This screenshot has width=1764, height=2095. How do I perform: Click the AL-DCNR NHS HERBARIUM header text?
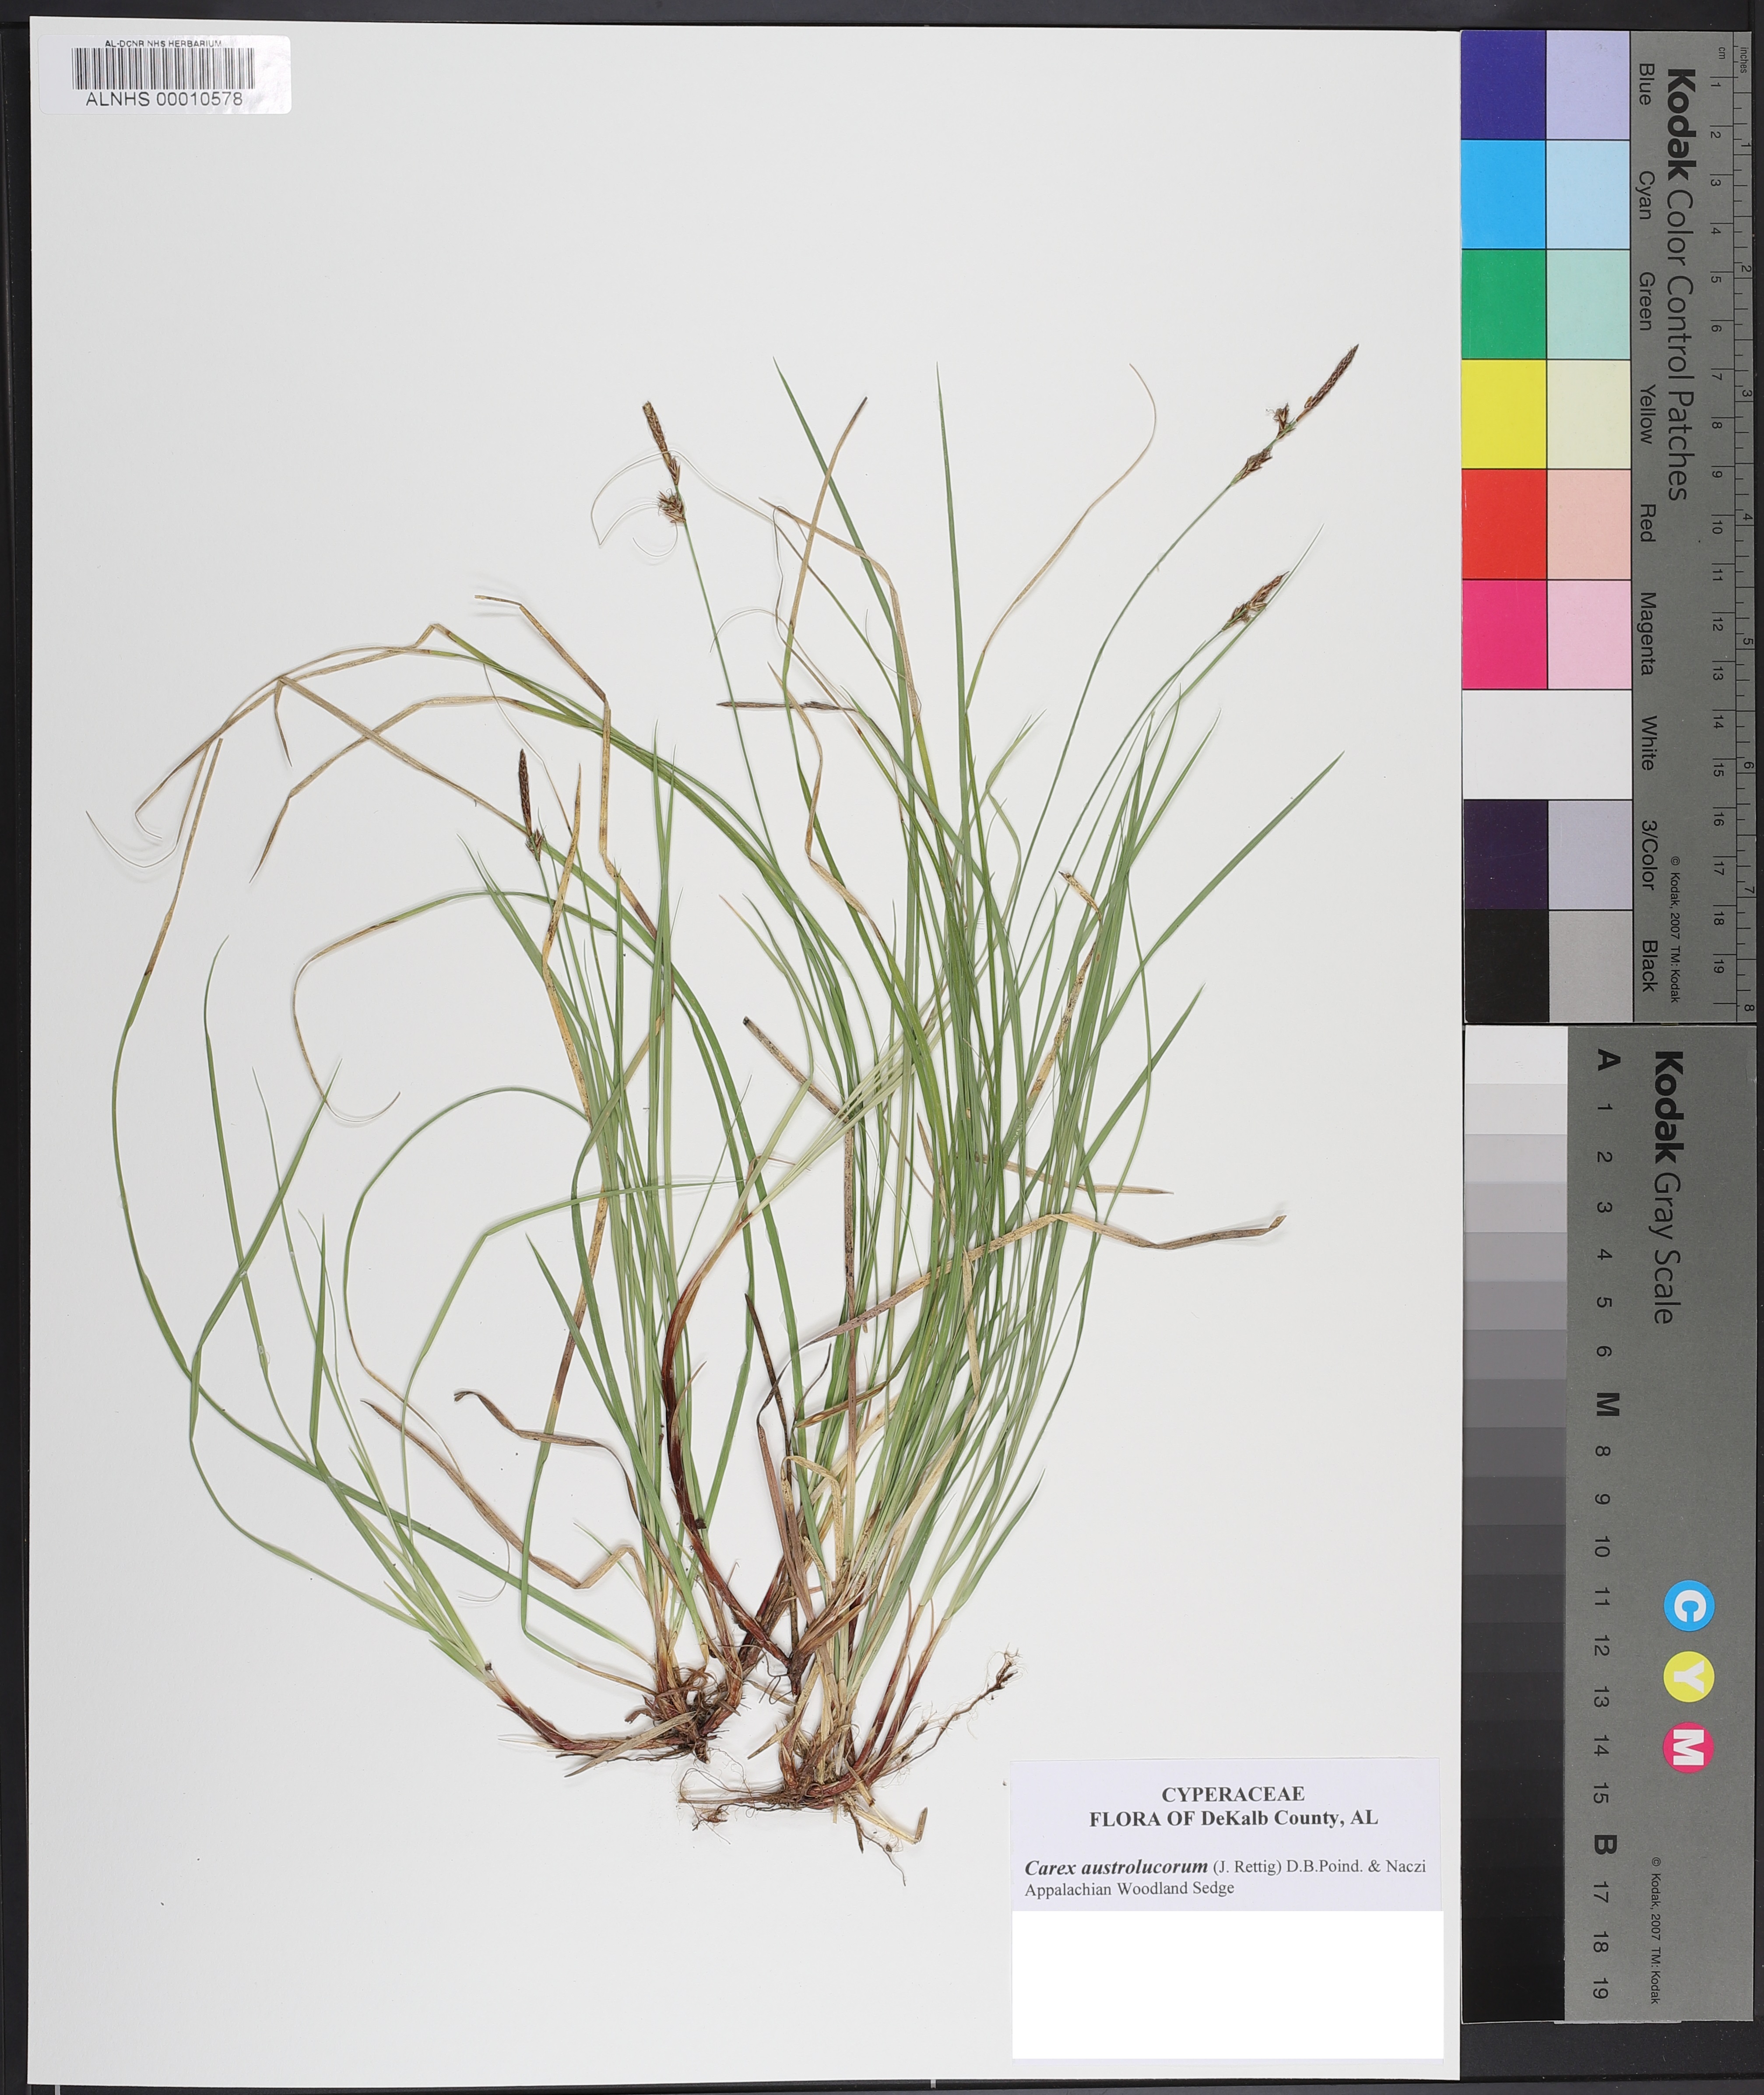(x=163, y=44)
